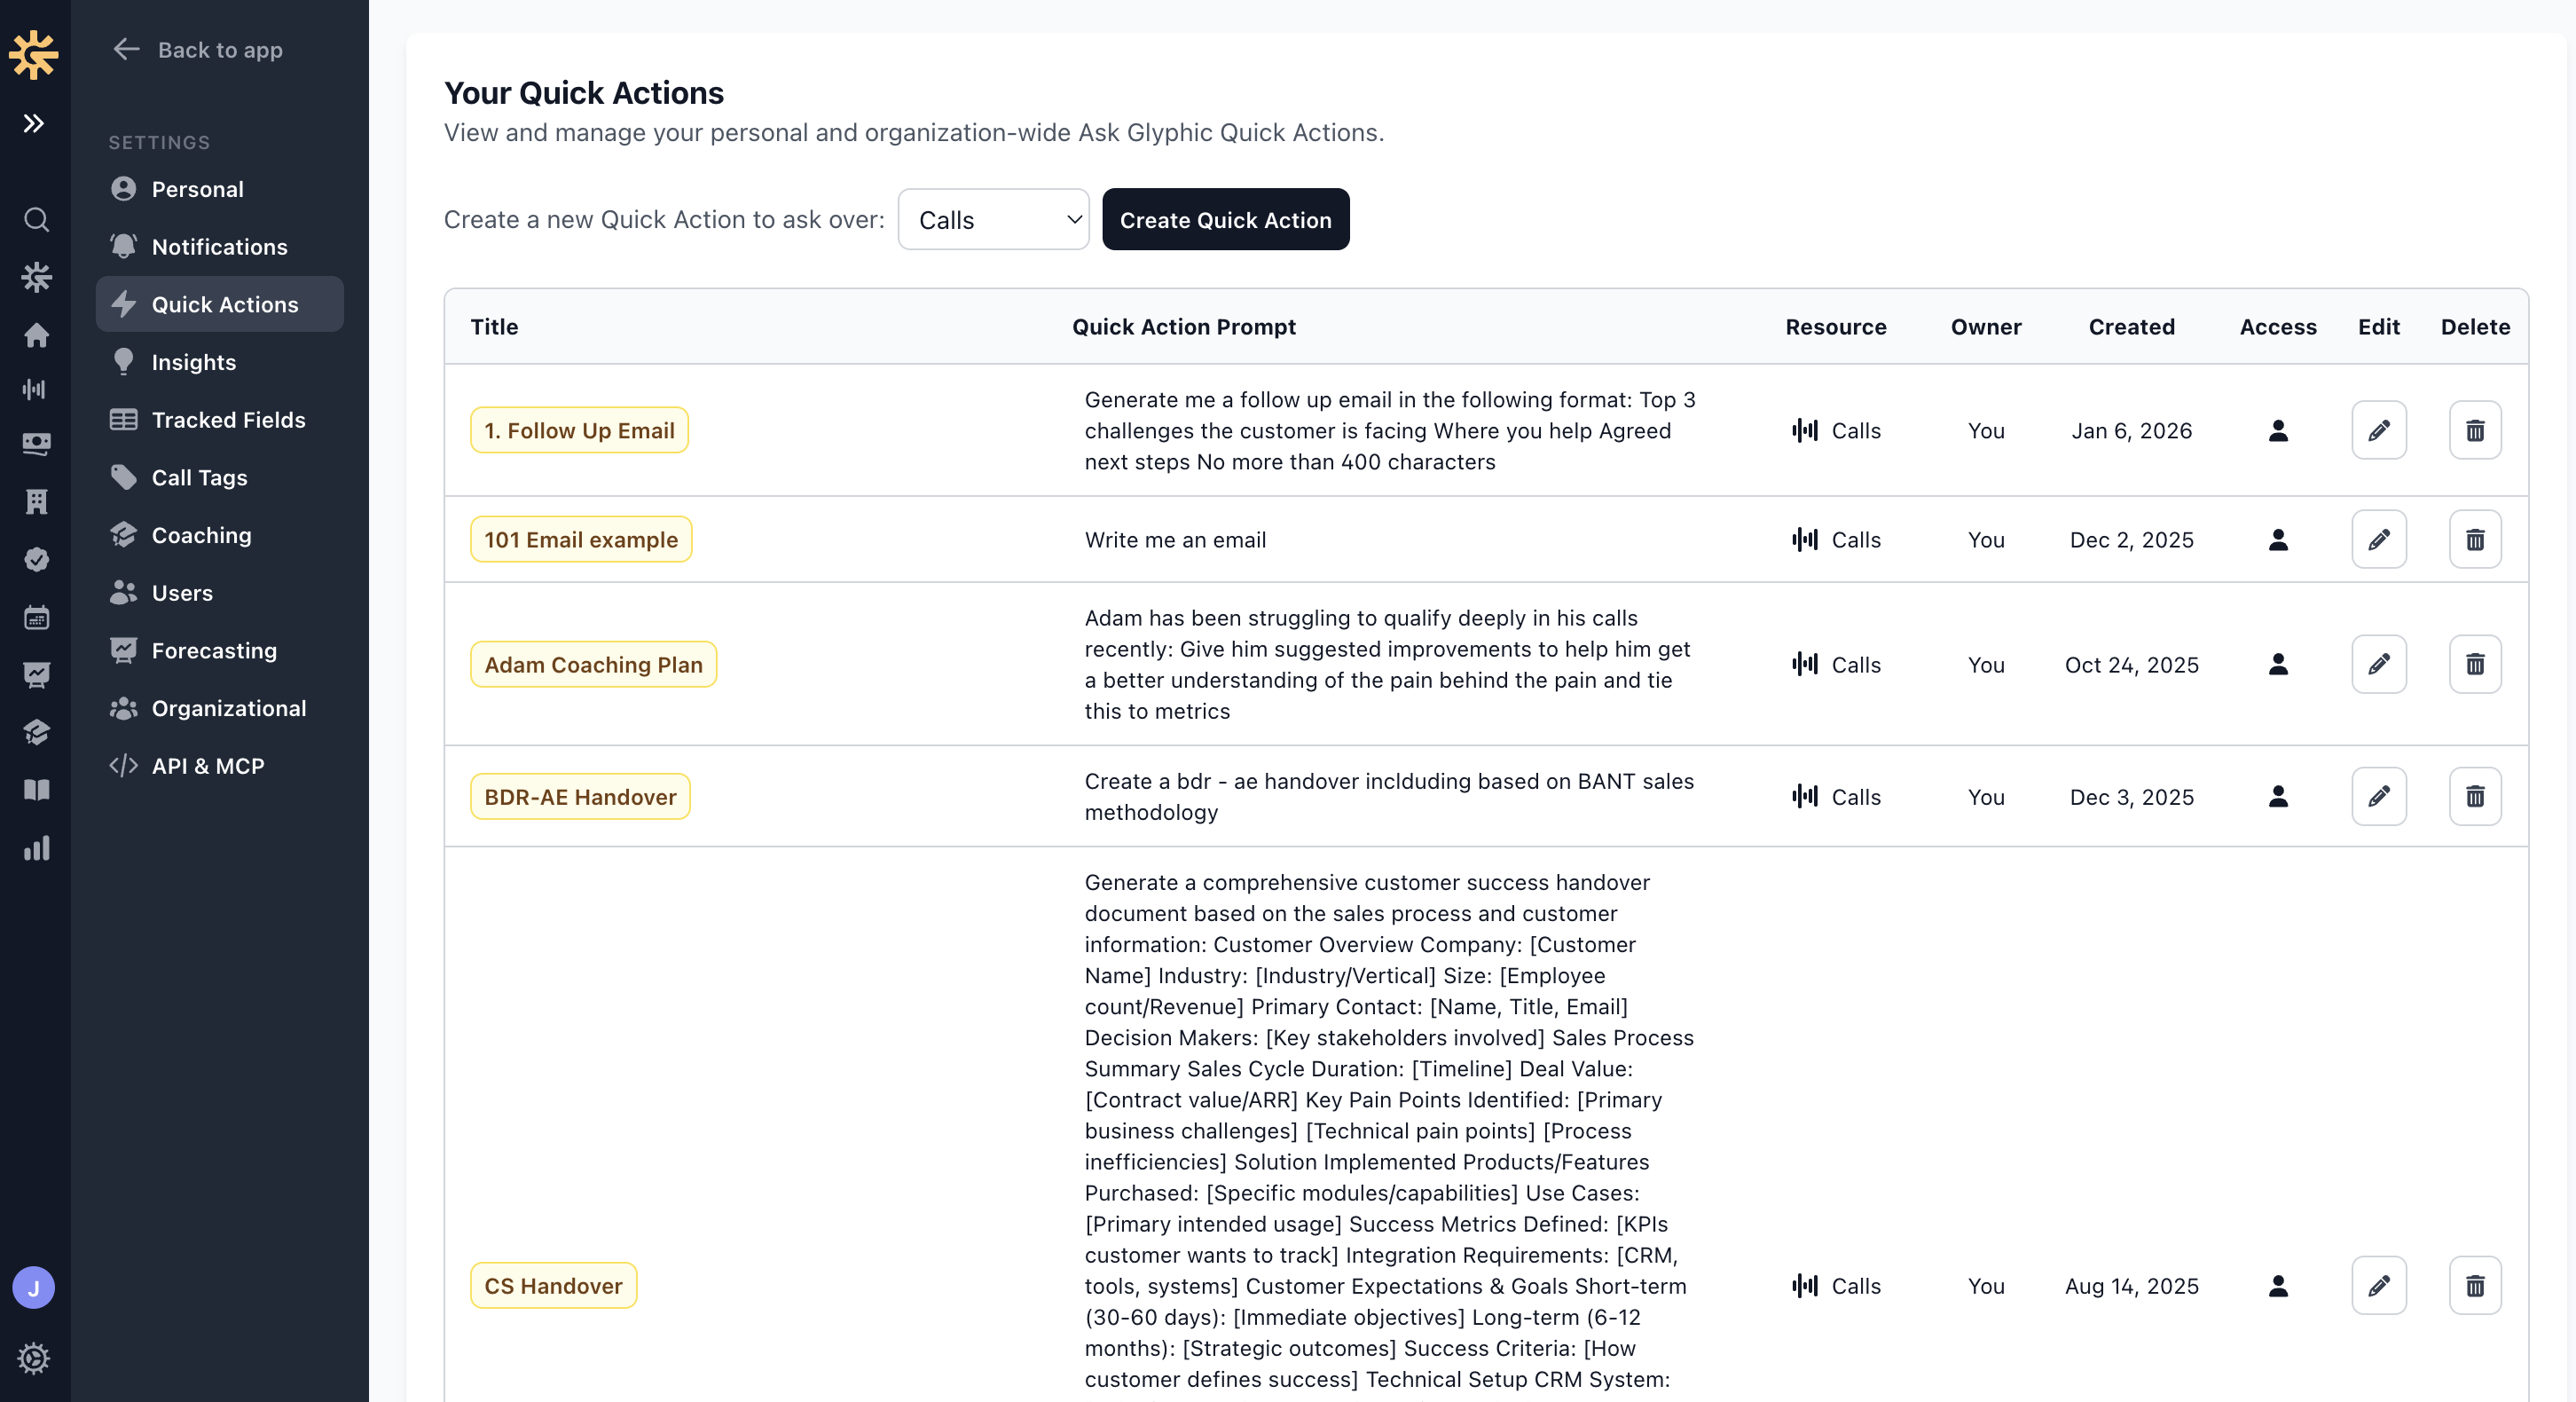Screen dimensions: 2576x1402
Task: Click the Create Quick Action button
Action: tap(1226, 219)
